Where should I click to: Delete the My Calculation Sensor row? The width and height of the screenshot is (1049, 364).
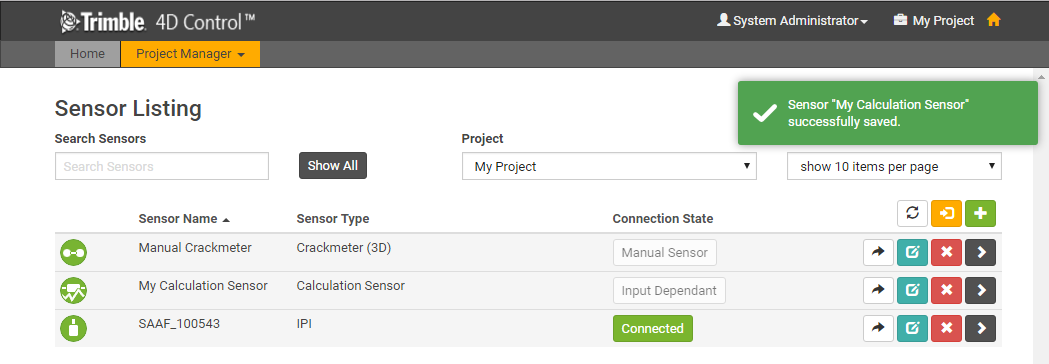click(x=946, y=290)
